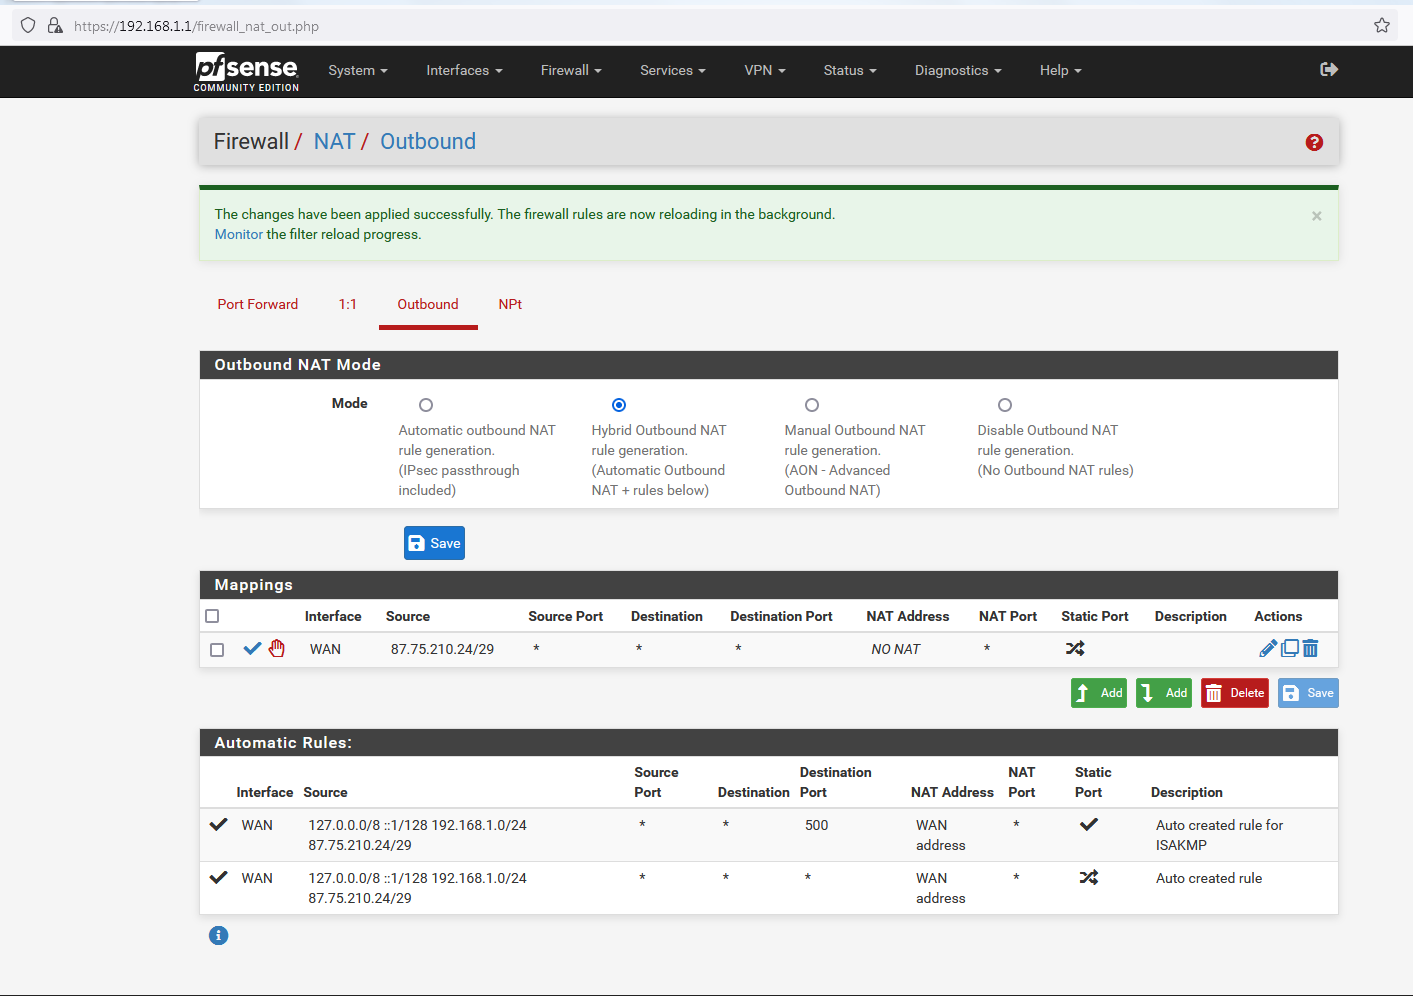Click checkmark icon of ISAKMP automatic rule
Image resolution: width=1413 pixels, height=996 pixels.
point(218,825)
